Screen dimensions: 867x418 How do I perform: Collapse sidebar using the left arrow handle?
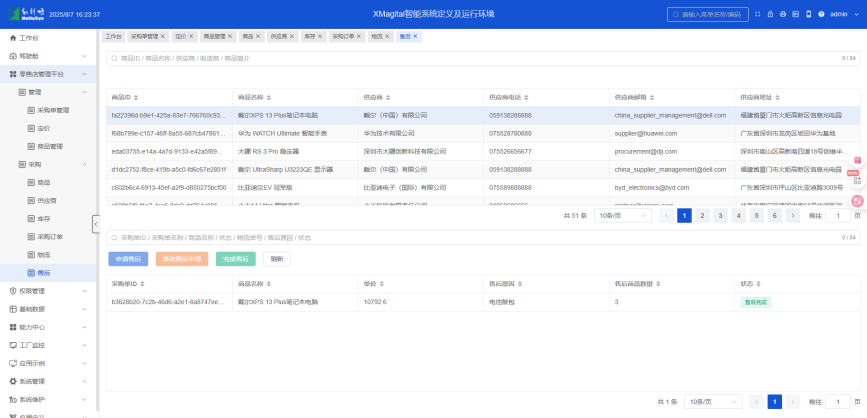point(96,223)
